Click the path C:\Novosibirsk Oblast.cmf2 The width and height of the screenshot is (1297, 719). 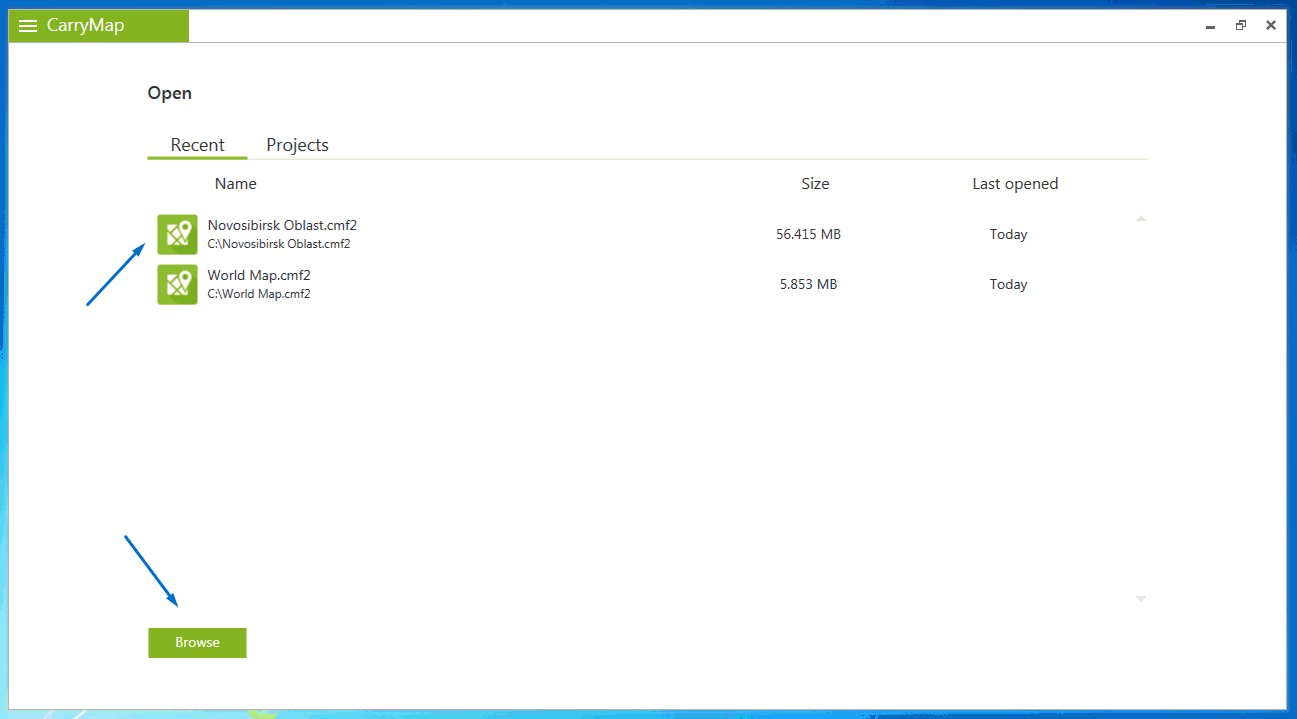click(279, 244)
